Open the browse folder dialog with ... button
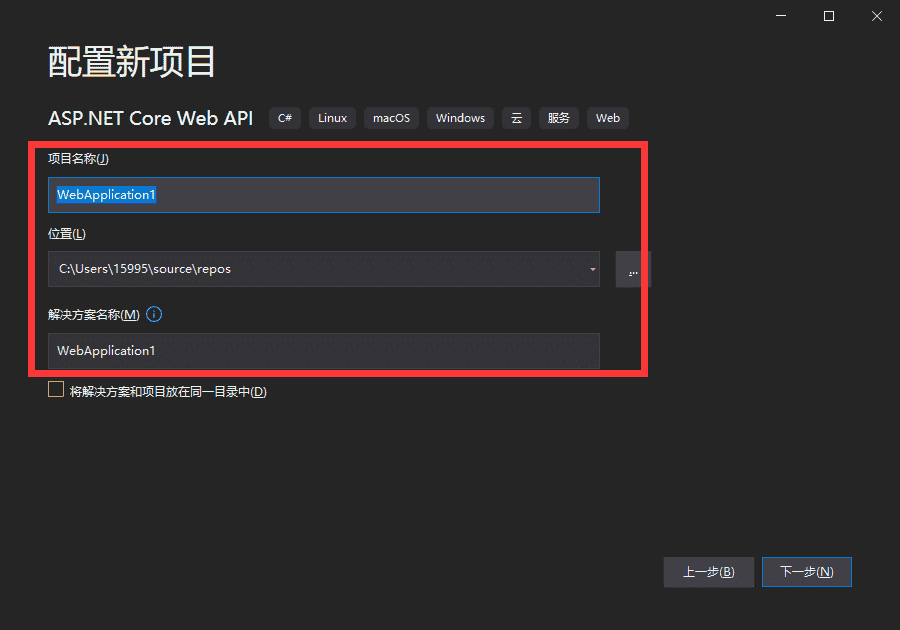The height and width of the screenshot is (630, 900). click(x=632, y=268)
